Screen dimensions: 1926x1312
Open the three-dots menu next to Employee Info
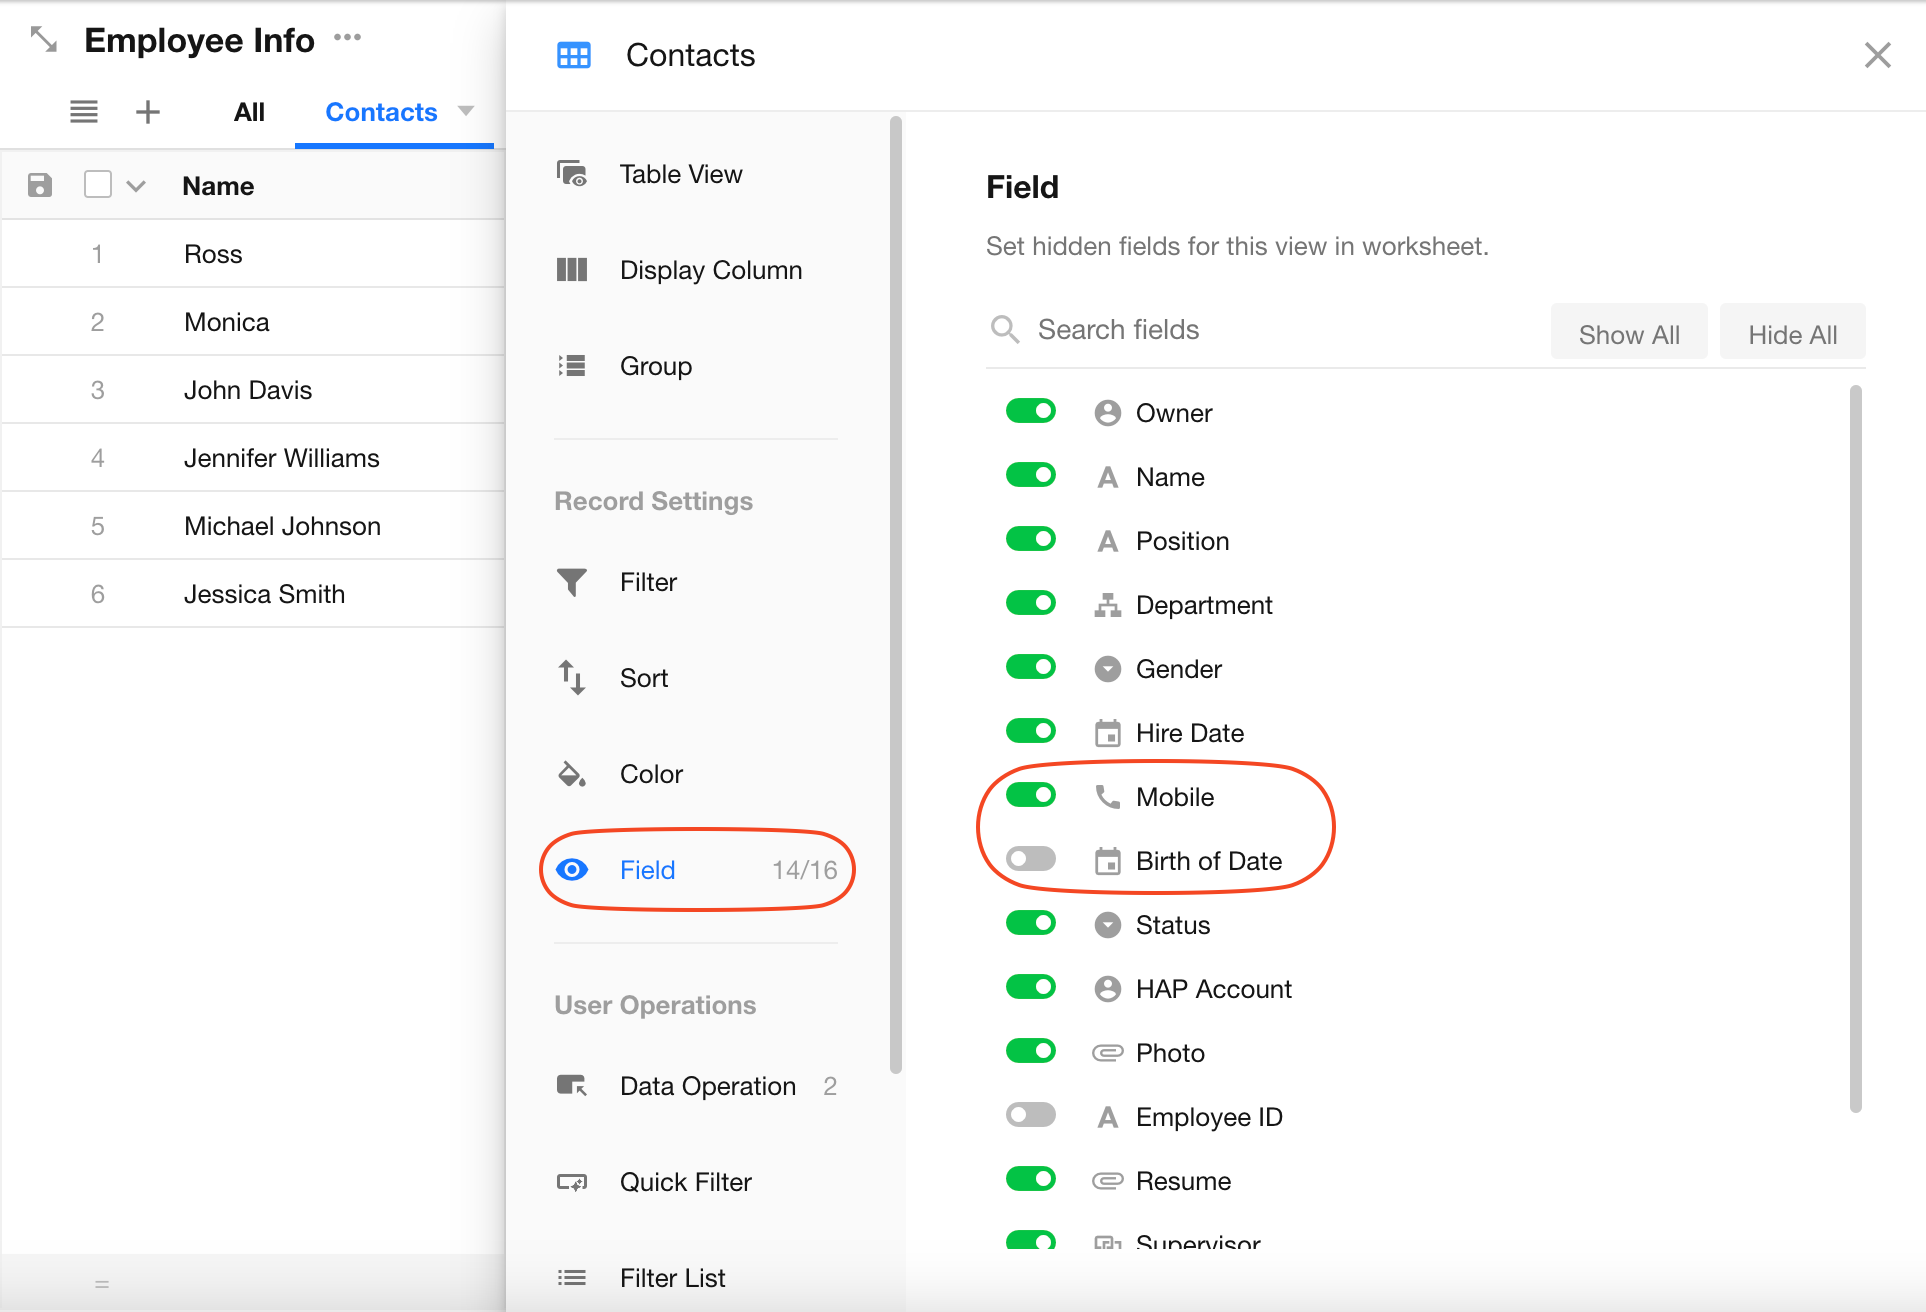tap(347, 38)
